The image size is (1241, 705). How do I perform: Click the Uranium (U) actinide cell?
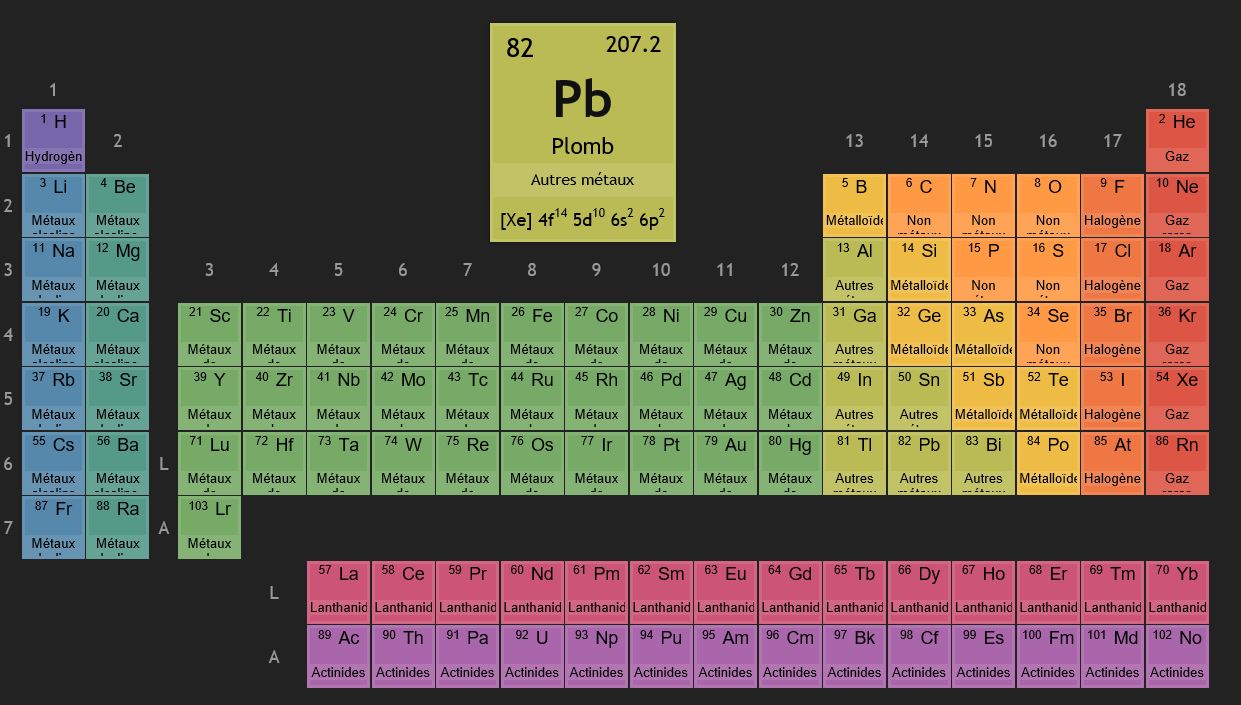point(532,656)
